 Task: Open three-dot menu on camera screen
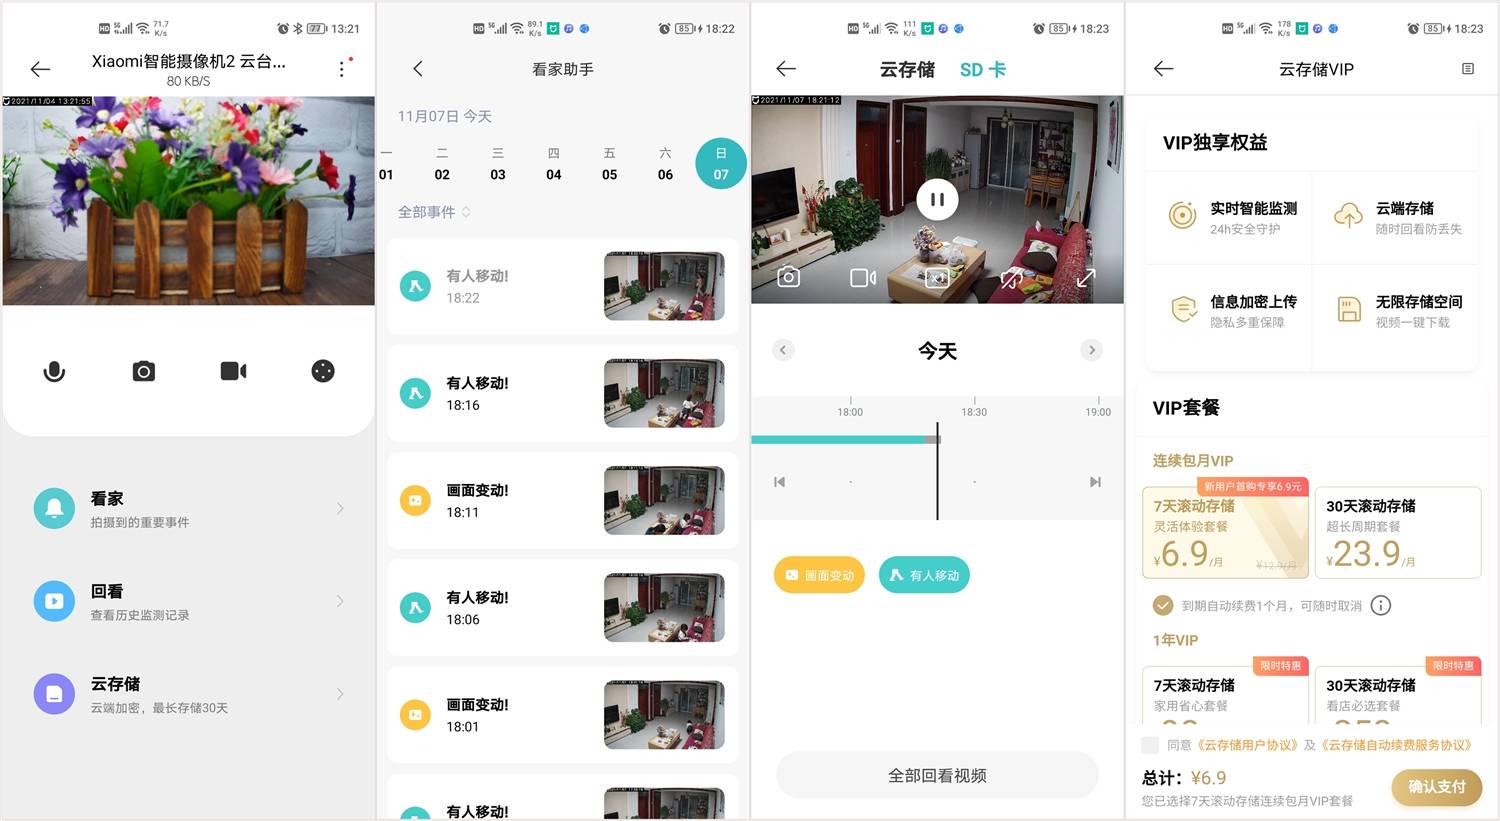point(342,68)
